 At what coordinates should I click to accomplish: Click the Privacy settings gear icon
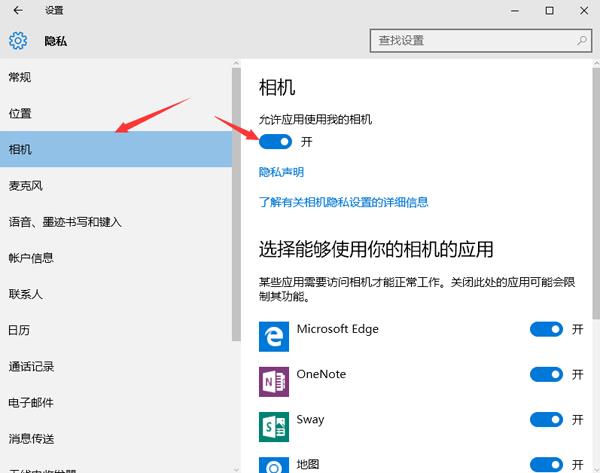pyautogui.click(x=18, y=41)
